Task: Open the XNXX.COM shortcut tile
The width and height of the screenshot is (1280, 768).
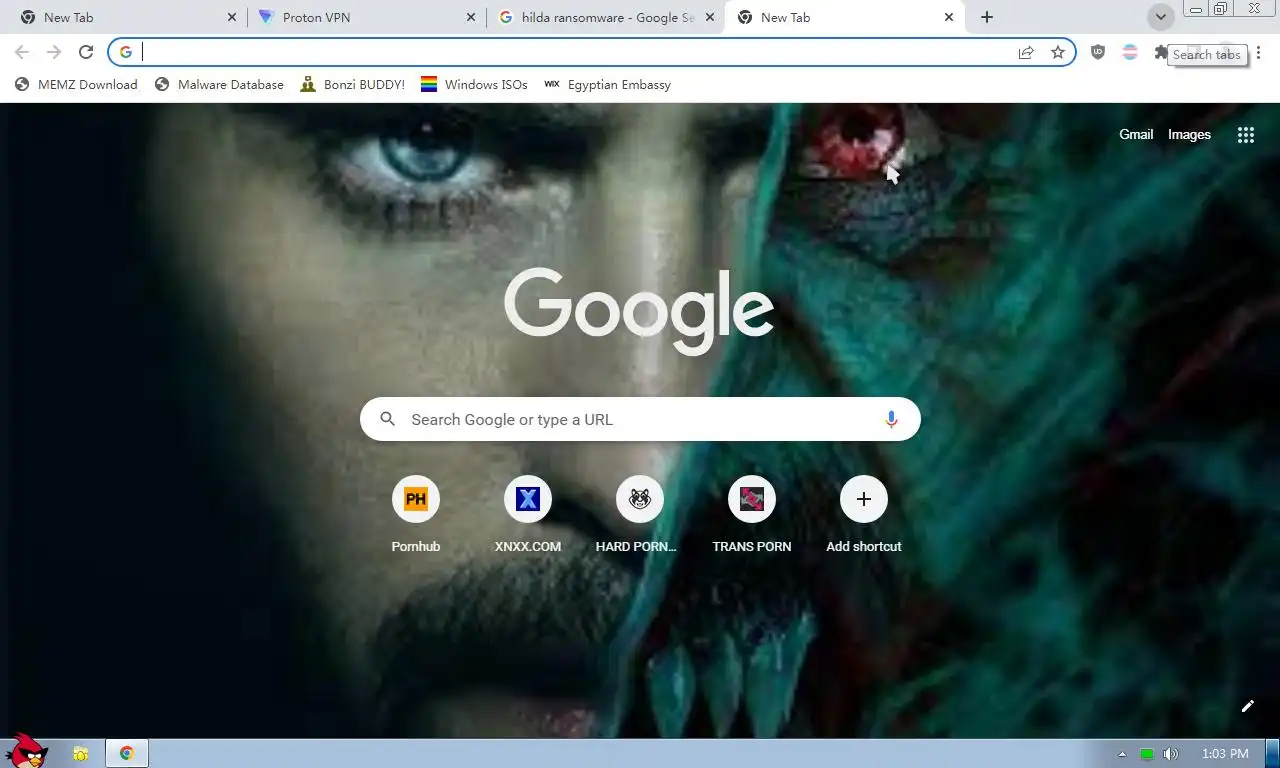Action: click(528, 515)
